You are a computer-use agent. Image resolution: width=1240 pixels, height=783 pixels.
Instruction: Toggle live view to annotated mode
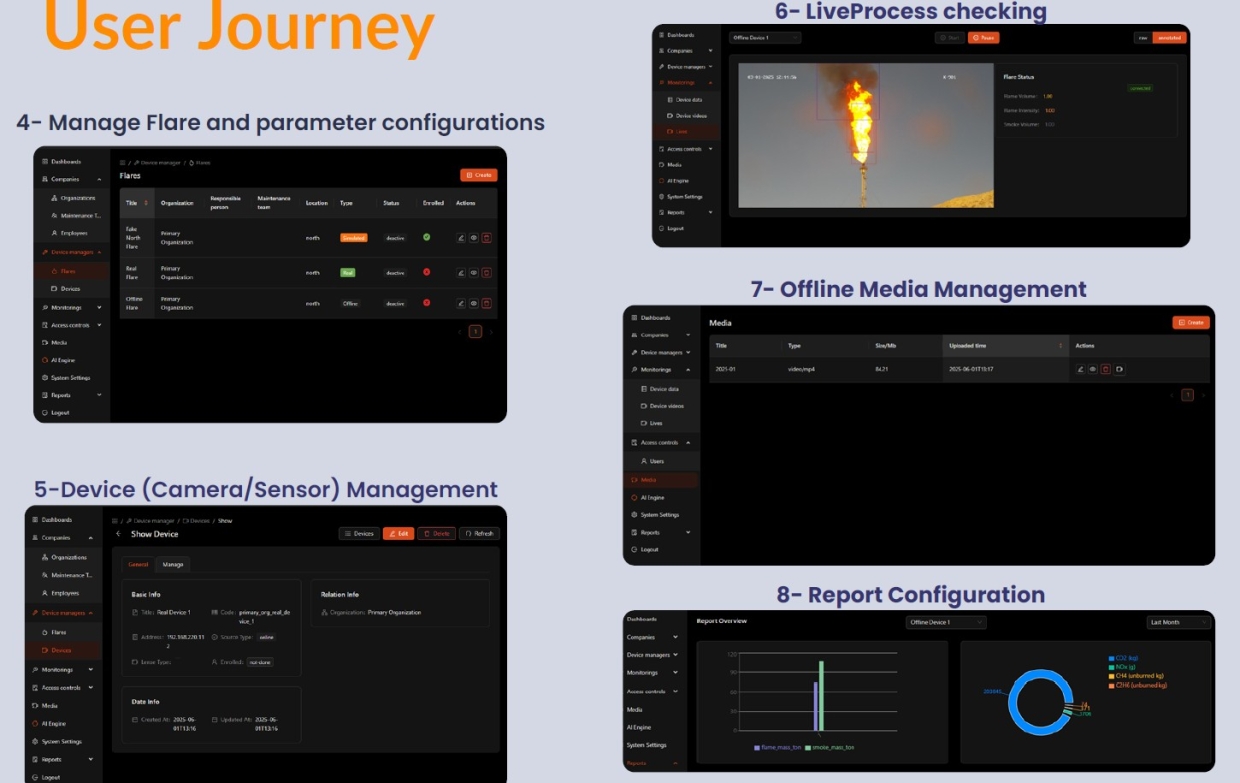click(x=1169, y=38)
